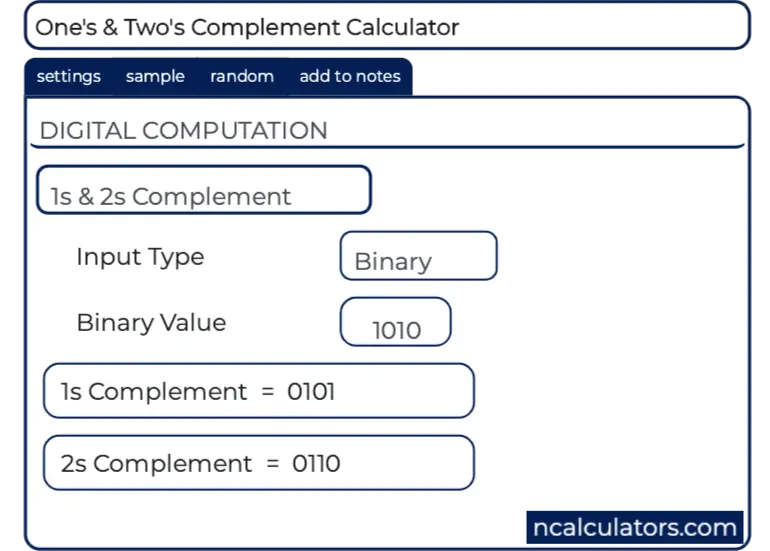770x551 pixels.
Task: Select the 0101 result value
Action: coord(311,391)
